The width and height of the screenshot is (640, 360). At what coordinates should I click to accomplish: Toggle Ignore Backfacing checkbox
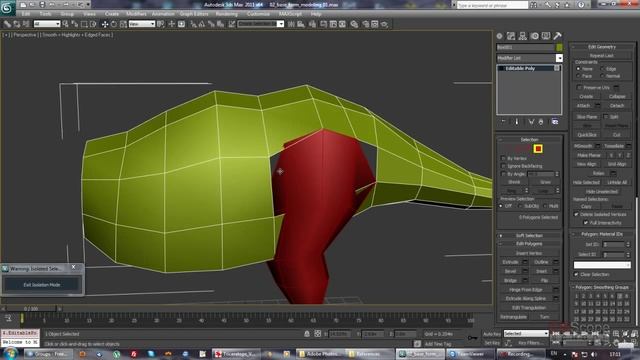tap(503, 166)
